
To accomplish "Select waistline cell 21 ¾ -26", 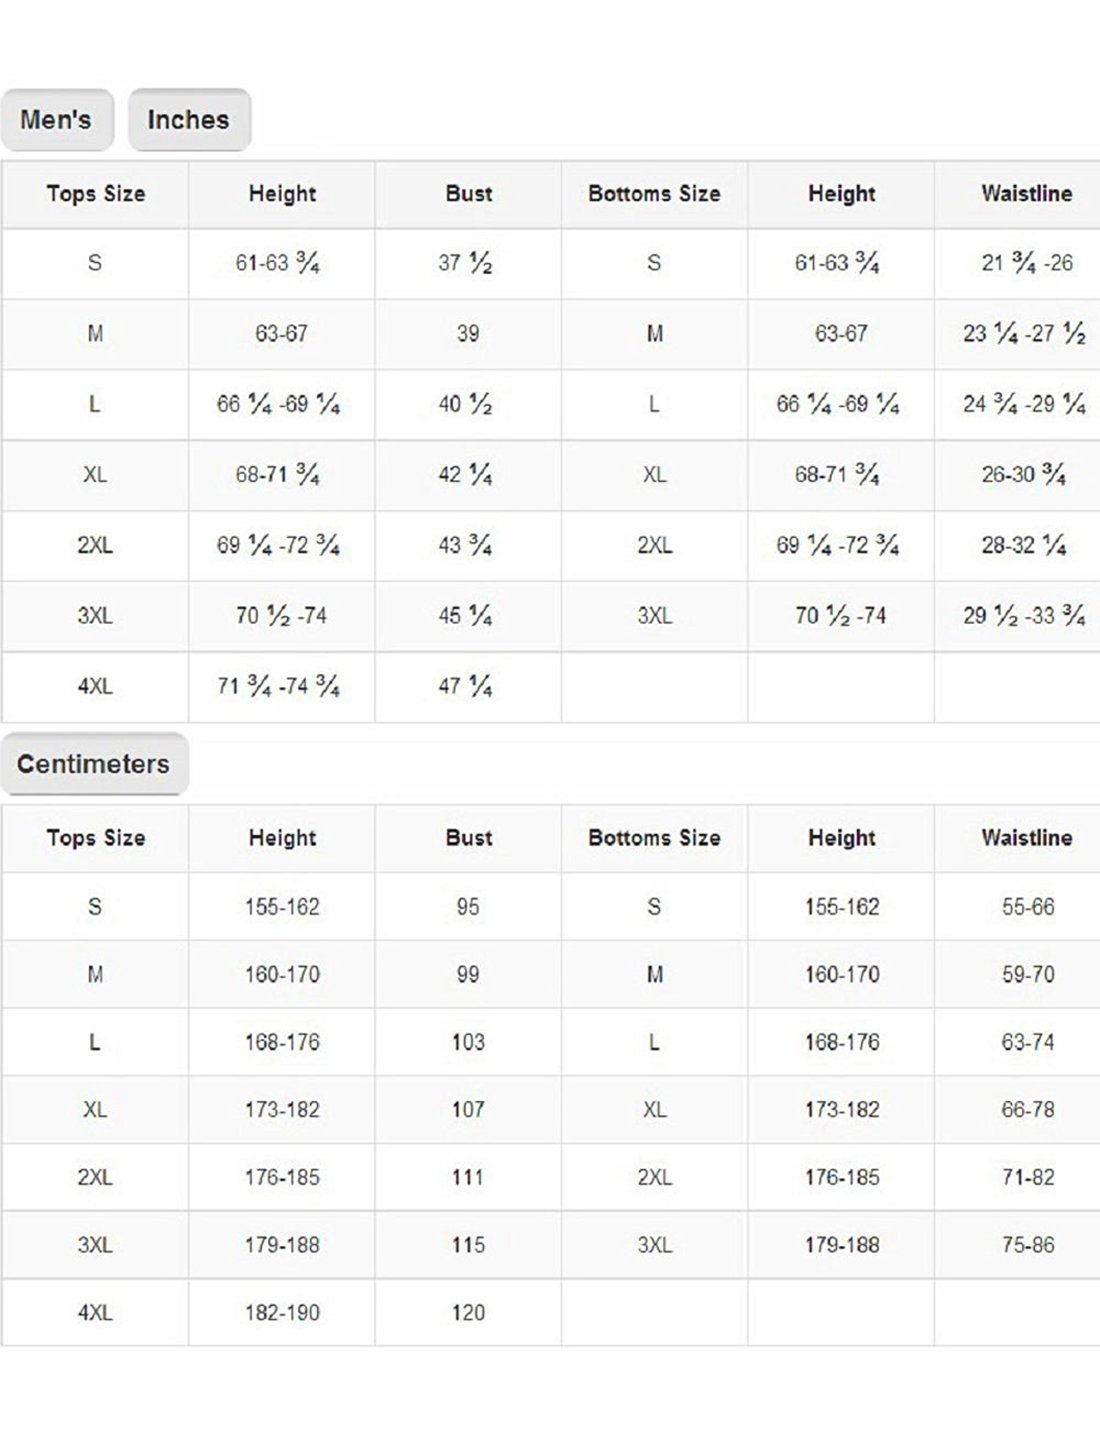I will (1027, 264).
